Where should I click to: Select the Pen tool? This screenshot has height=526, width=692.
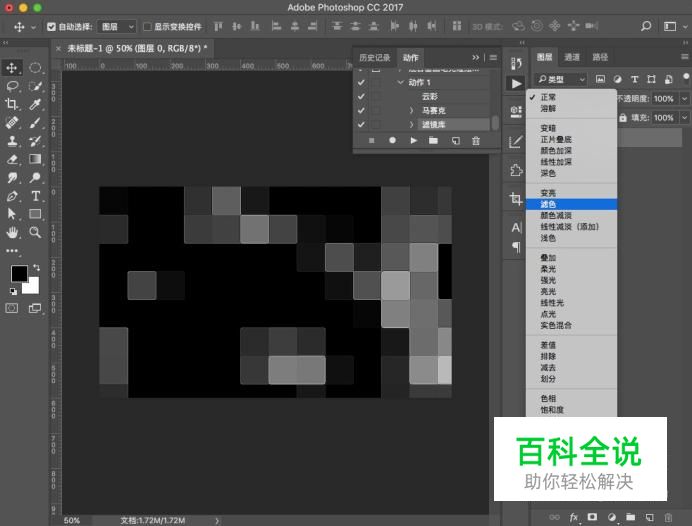pyautogui.click(x=12, y=196)
